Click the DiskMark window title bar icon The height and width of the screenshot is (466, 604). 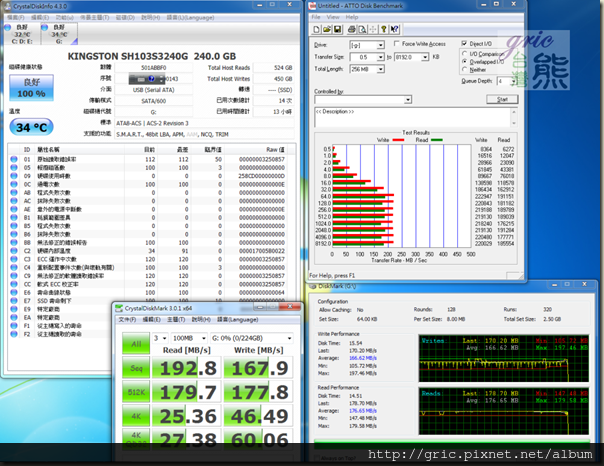(313, 286)
